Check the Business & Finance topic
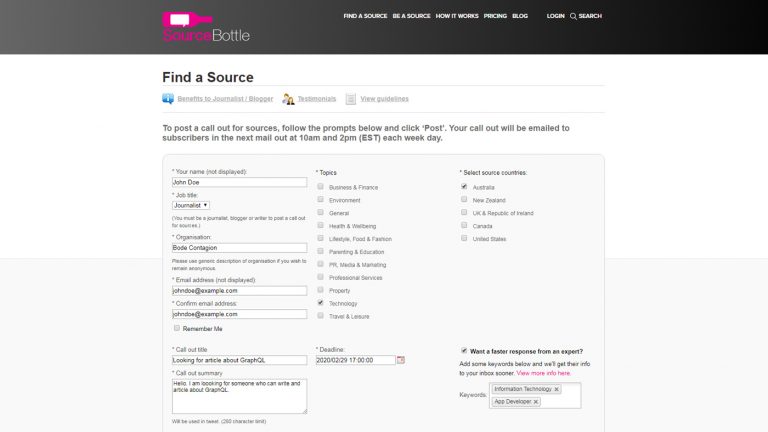Viewport: 768px width, 432px height. point(320,187)
